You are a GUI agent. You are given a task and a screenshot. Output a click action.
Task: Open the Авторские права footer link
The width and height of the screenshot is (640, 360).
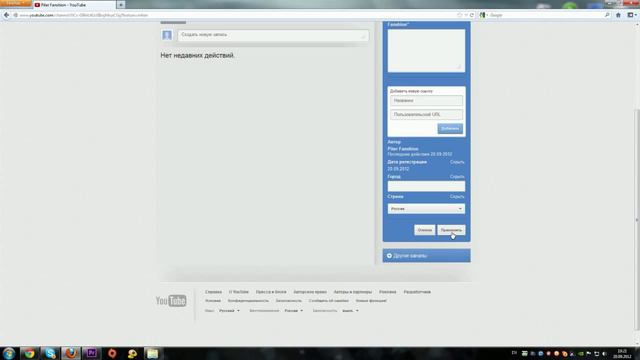310,292
